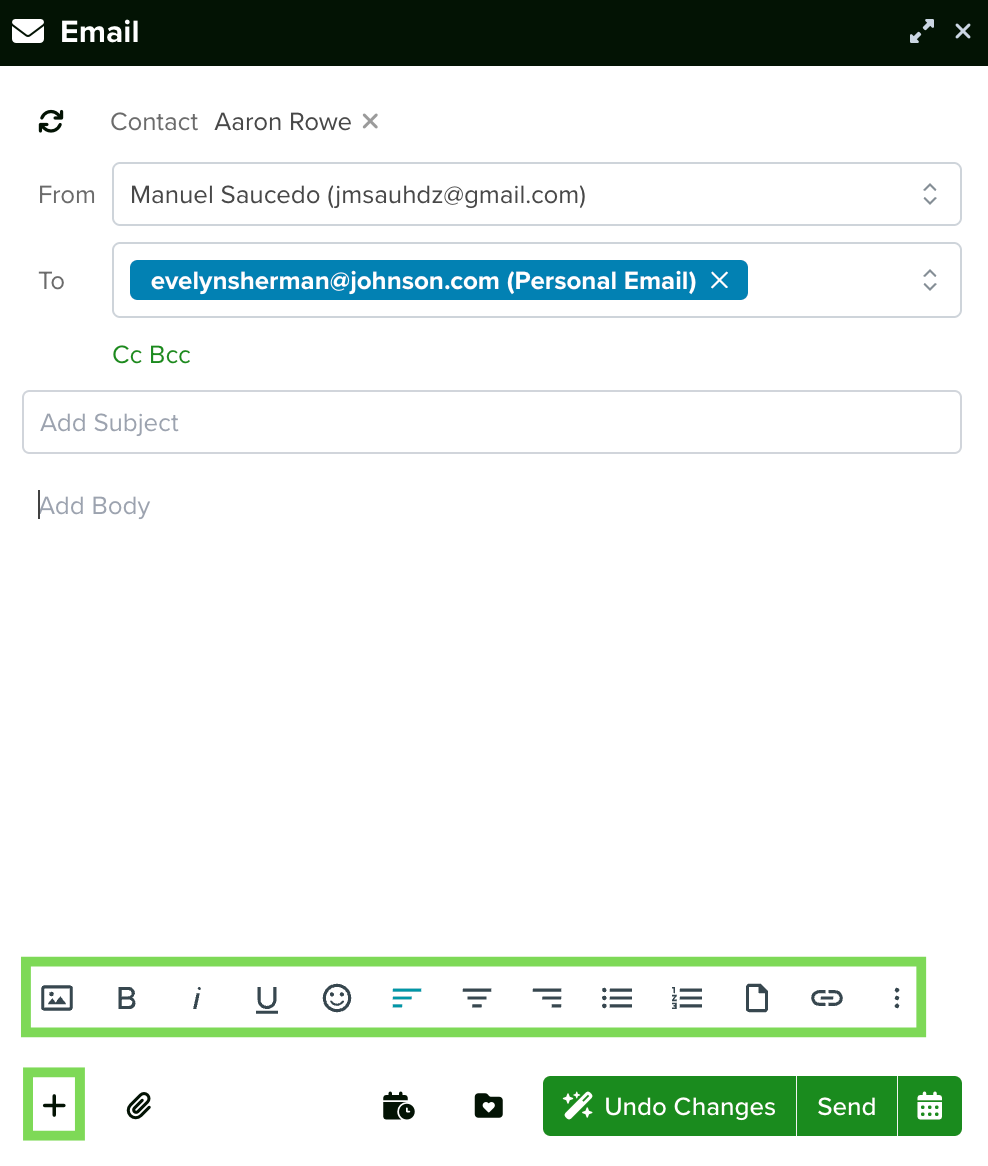Toggle underline formatting

tap(266, 999)
